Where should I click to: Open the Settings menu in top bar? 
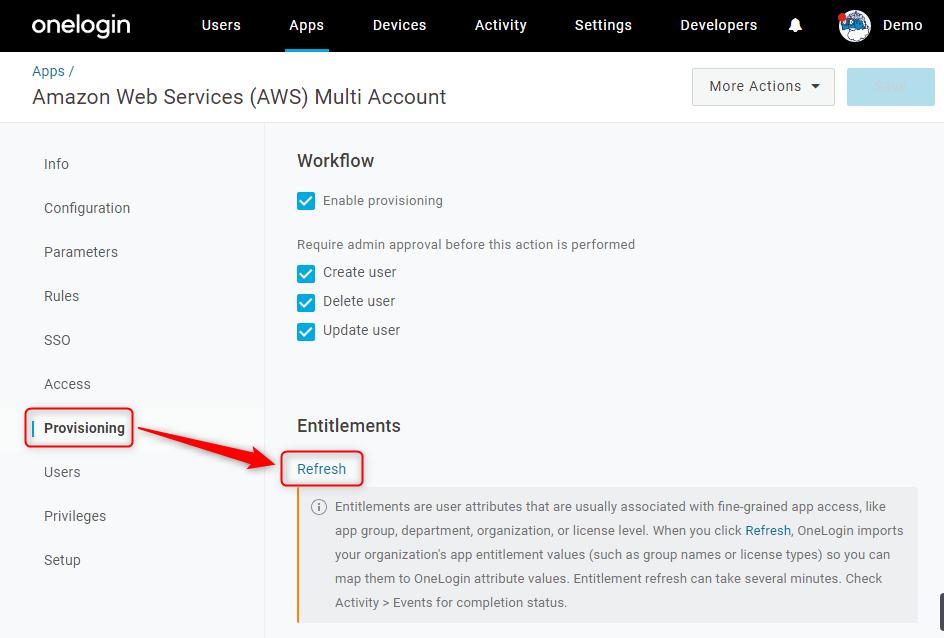(603, 25)
